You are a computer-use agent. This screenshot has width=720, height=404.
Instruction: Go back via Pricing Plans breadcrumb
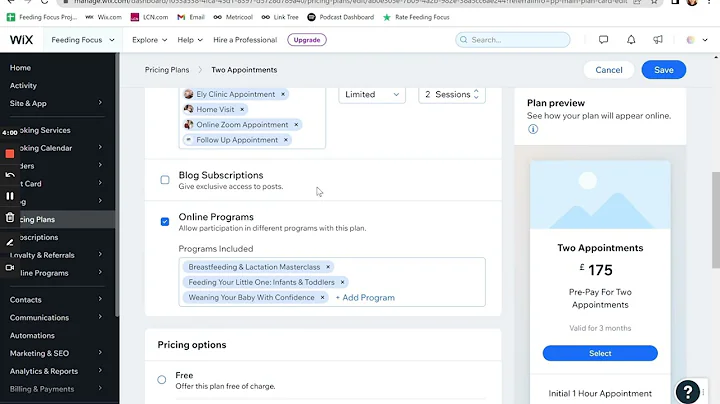pos(167,70)
